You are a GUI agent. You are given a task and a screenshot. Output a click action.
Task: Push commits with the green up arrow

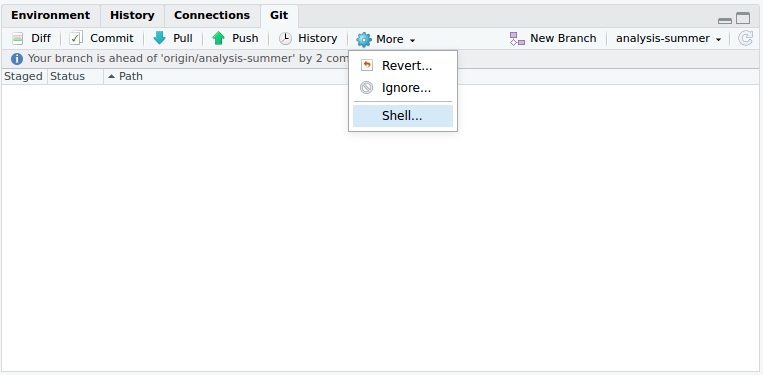(218, 38)
